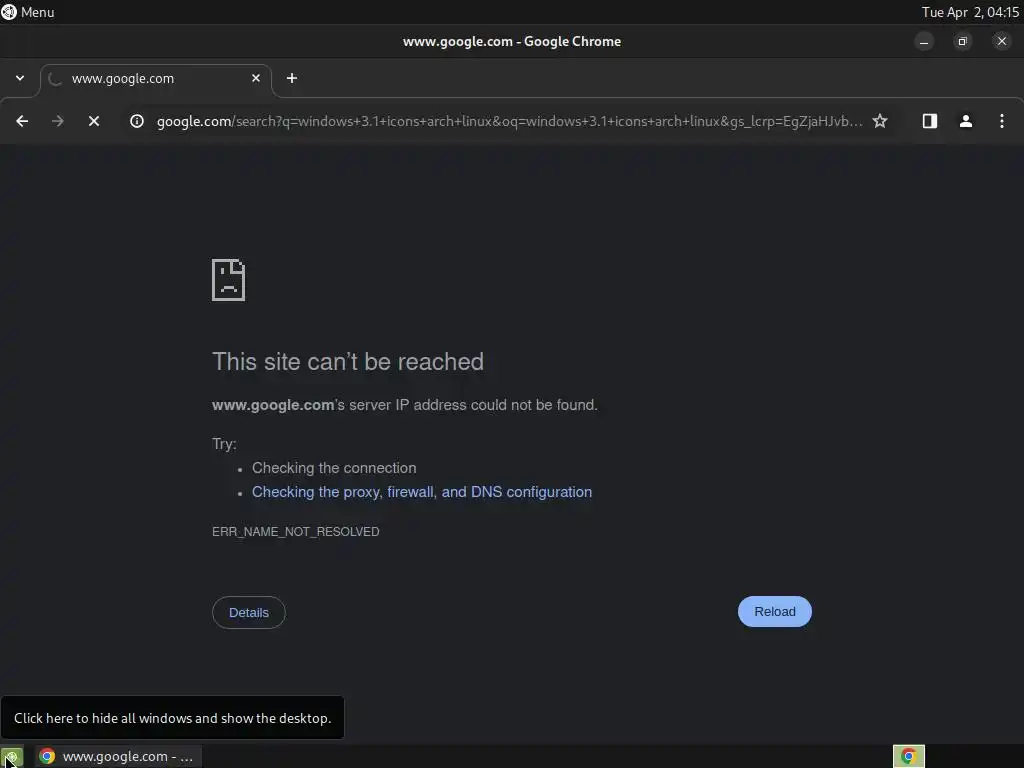Minimize the Chrome window
The height and width of the screenshot is (768, 1024).
923,42
